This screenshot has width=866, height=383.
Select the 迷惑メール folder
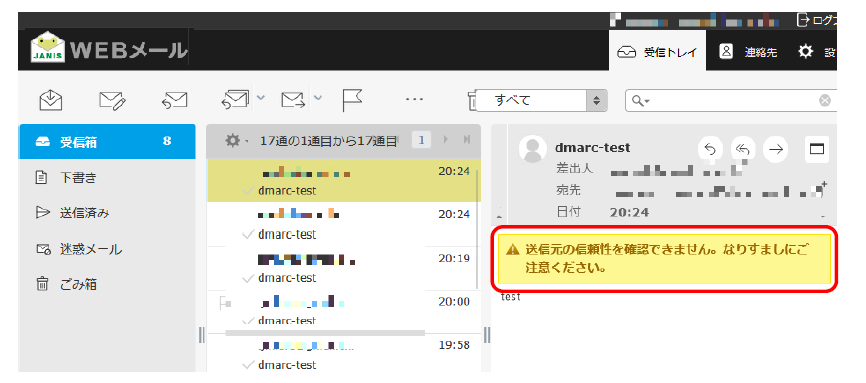(107, 249)
